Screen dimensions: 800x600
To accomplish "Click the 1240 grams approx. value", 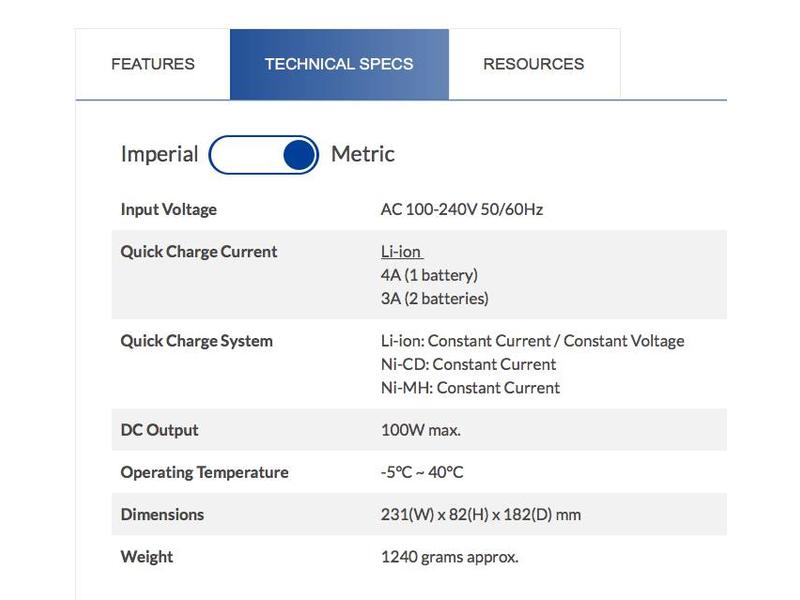I will 450,557.
